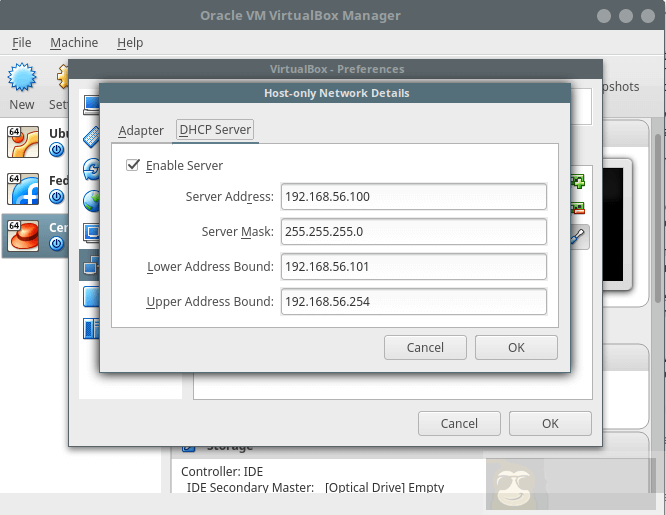The image size is (666, 515).
Task: Open Input preferences keyboard icon
Action: coord(91,137)
